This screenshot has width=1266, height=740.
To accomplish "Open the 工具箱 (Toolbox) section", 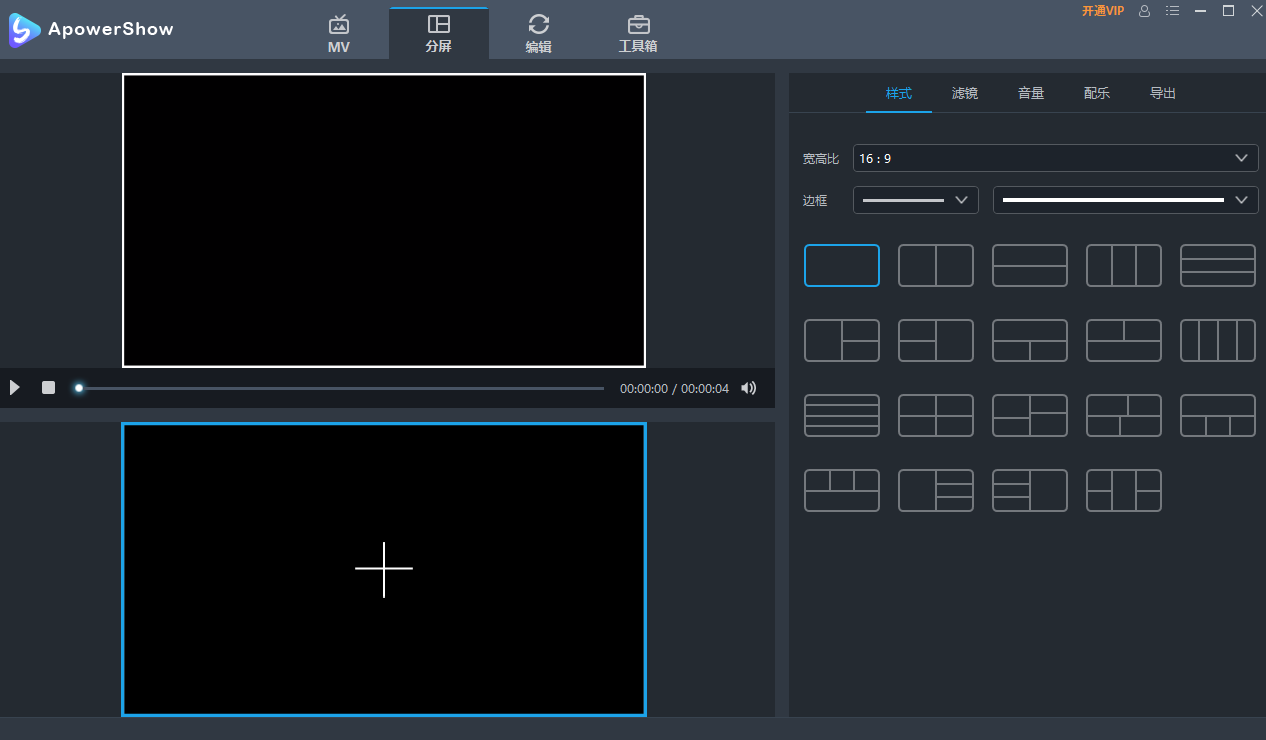I will (639, 30).
